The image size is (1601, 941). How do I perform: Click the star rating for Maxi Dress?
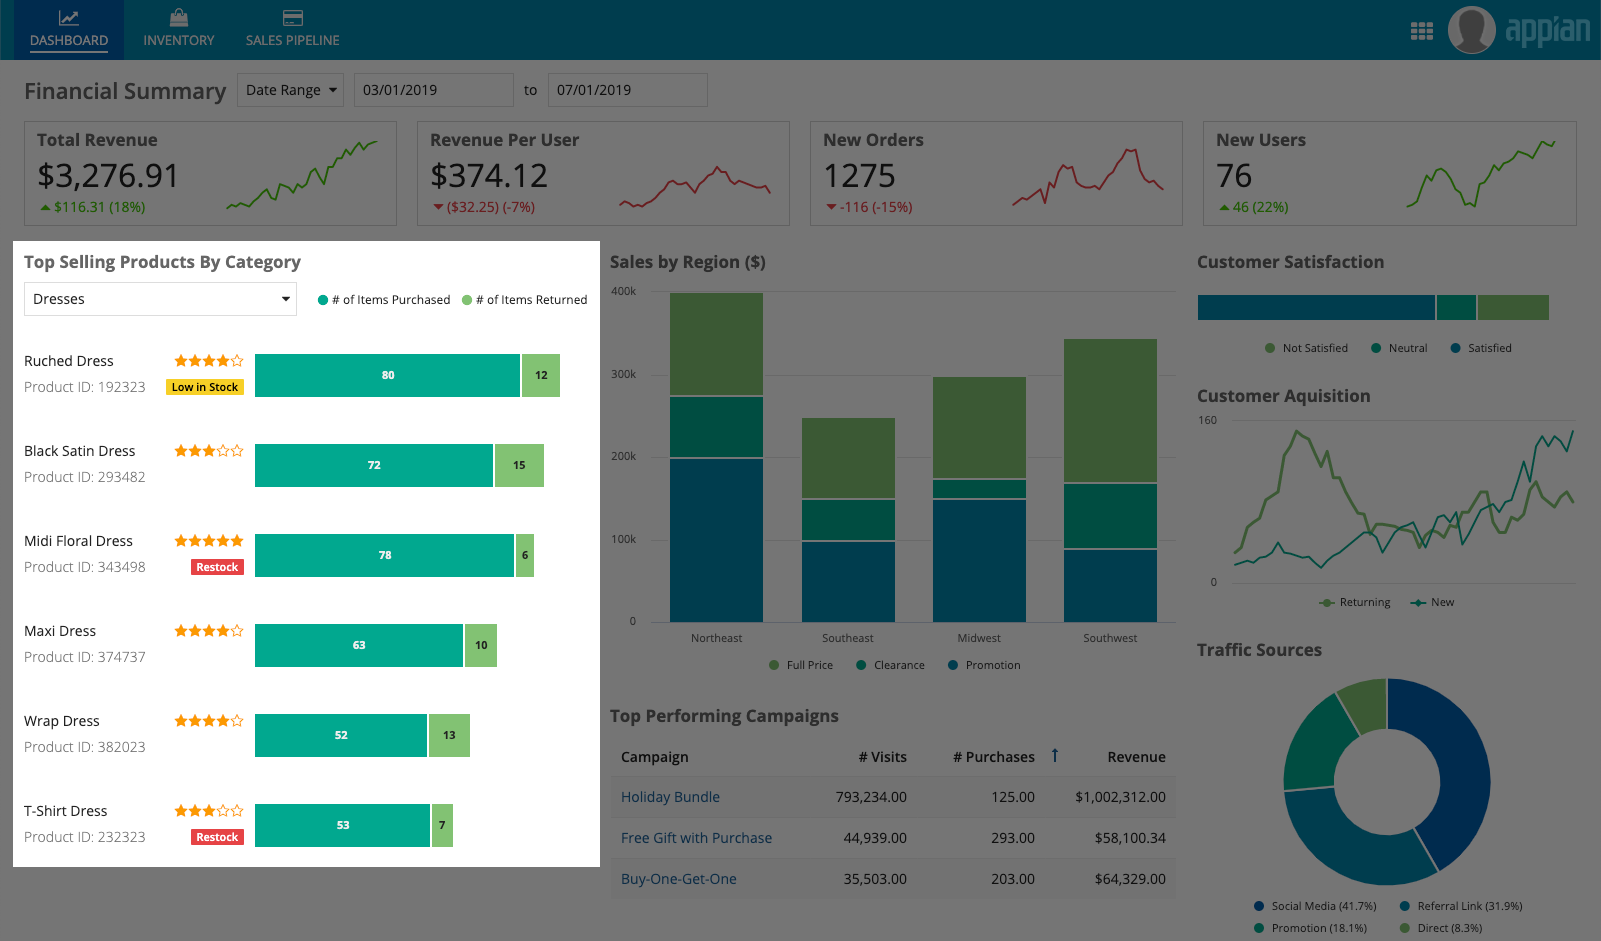(208, 631)
